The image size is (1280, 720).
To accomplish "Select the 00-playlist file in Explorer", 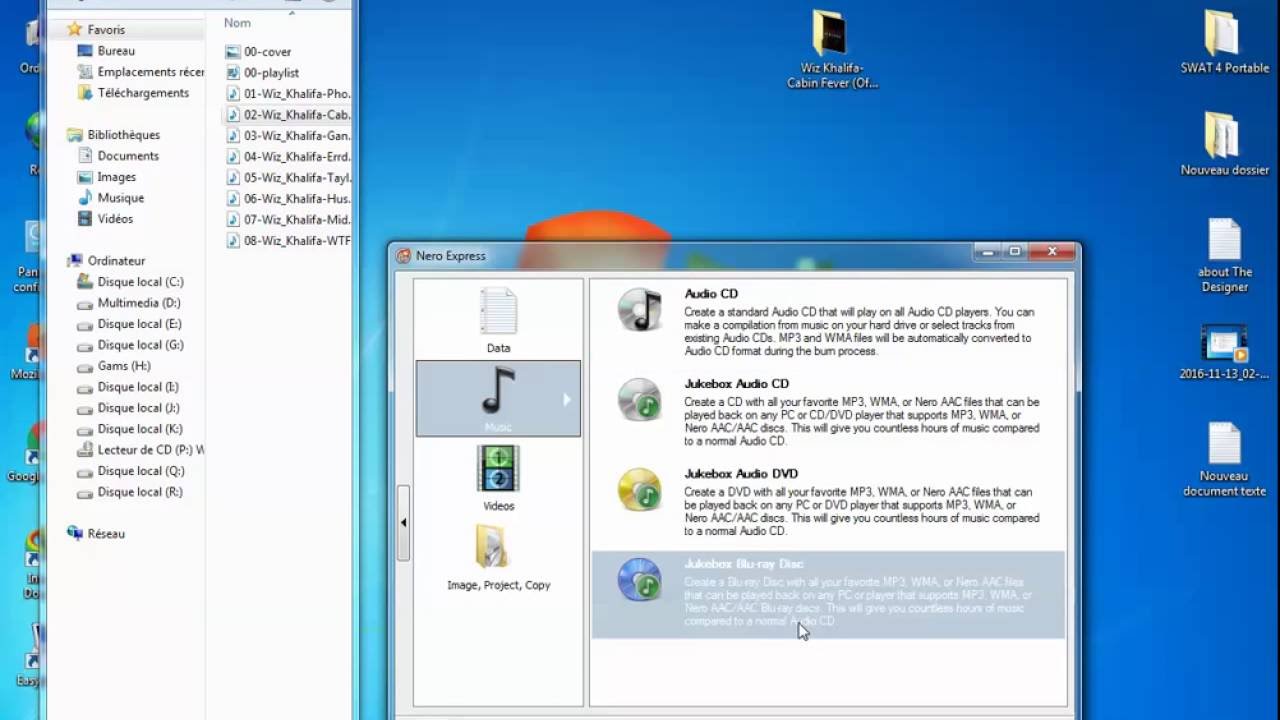I will (x=262, y=73).
